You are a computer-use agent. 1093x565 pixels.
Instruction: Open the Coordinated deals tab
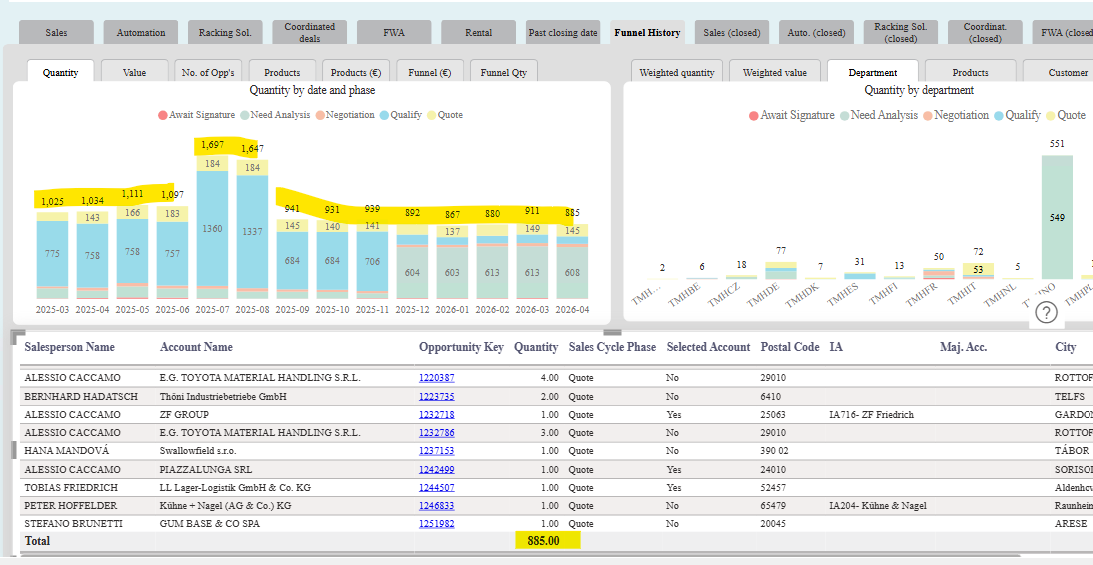(309, 33)
